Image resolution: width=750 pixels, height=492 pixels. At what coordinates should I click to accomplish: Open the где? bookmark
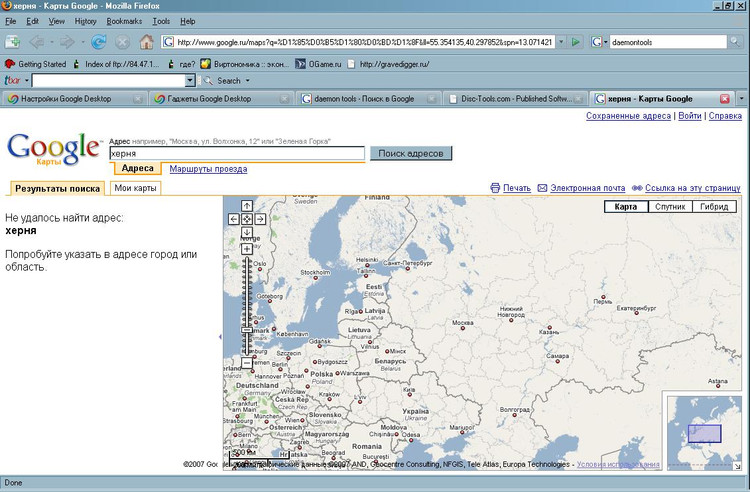click(181, 64)
